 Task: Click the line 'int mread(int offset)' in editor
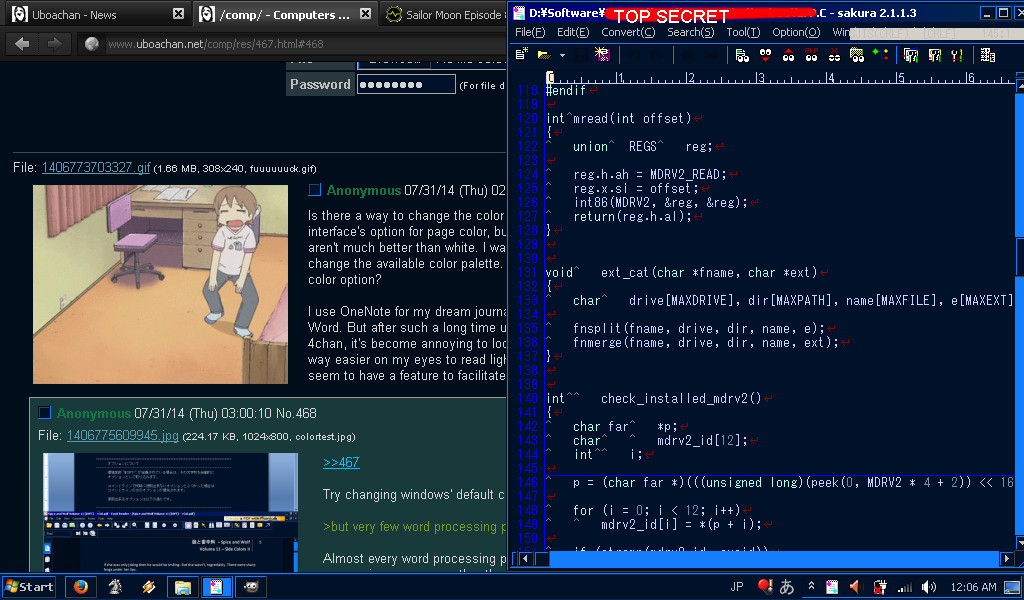click(619, 118)
